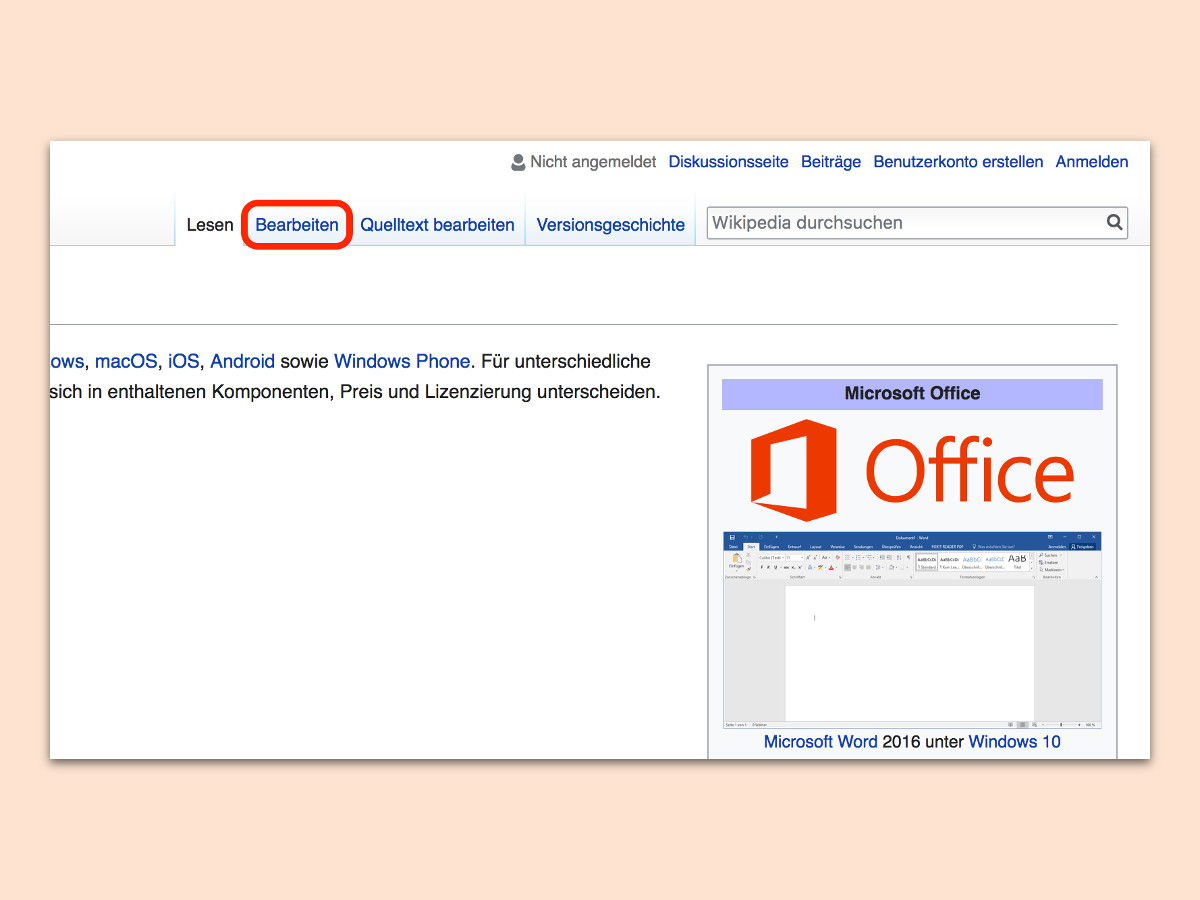
Task: Click the user avatar icon beside Nicht angemeldet
Action: [518, 162]
